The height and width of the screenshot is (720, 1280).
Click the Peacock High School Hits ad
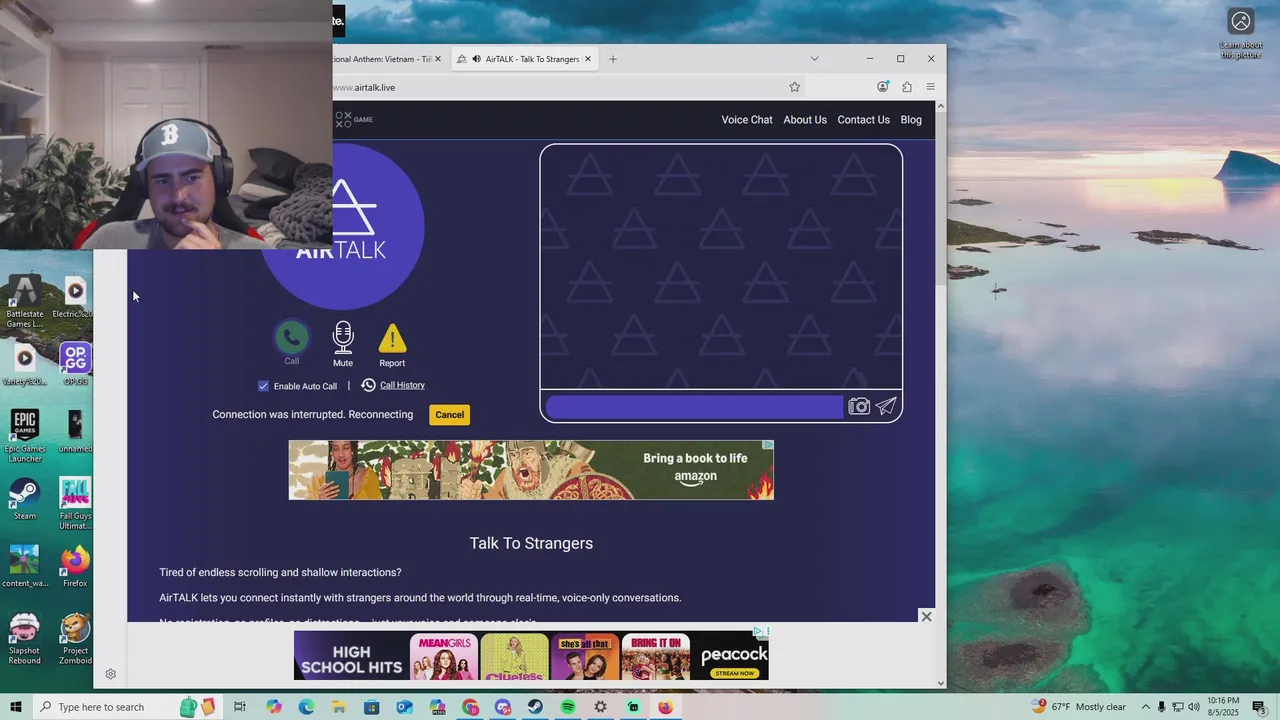[531, 656]
